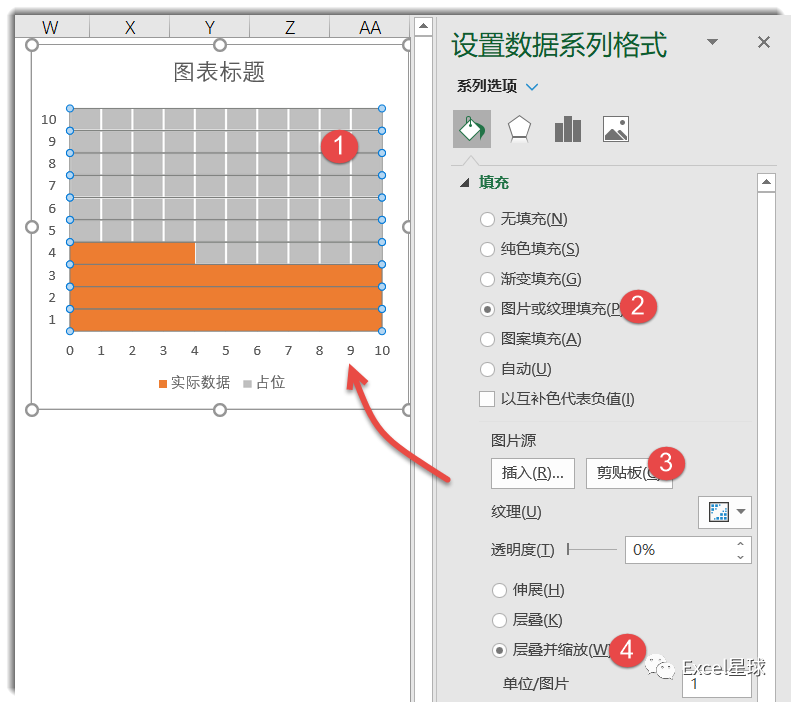Collapse the 填充 section

click(465, 183)
